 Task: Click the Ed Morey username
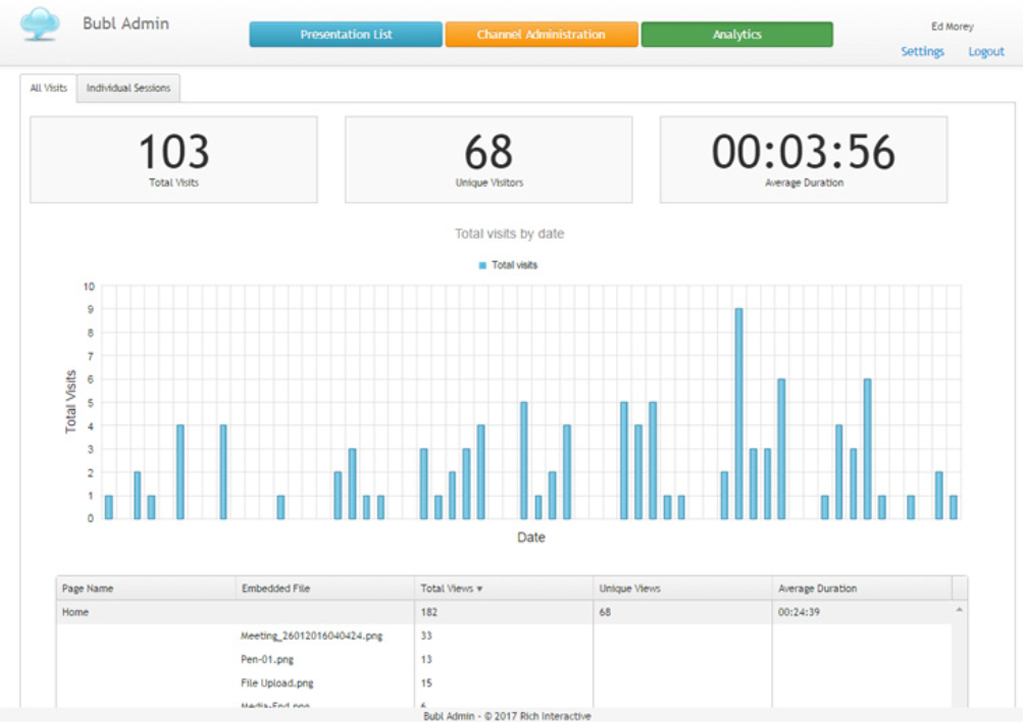point(953,27)
